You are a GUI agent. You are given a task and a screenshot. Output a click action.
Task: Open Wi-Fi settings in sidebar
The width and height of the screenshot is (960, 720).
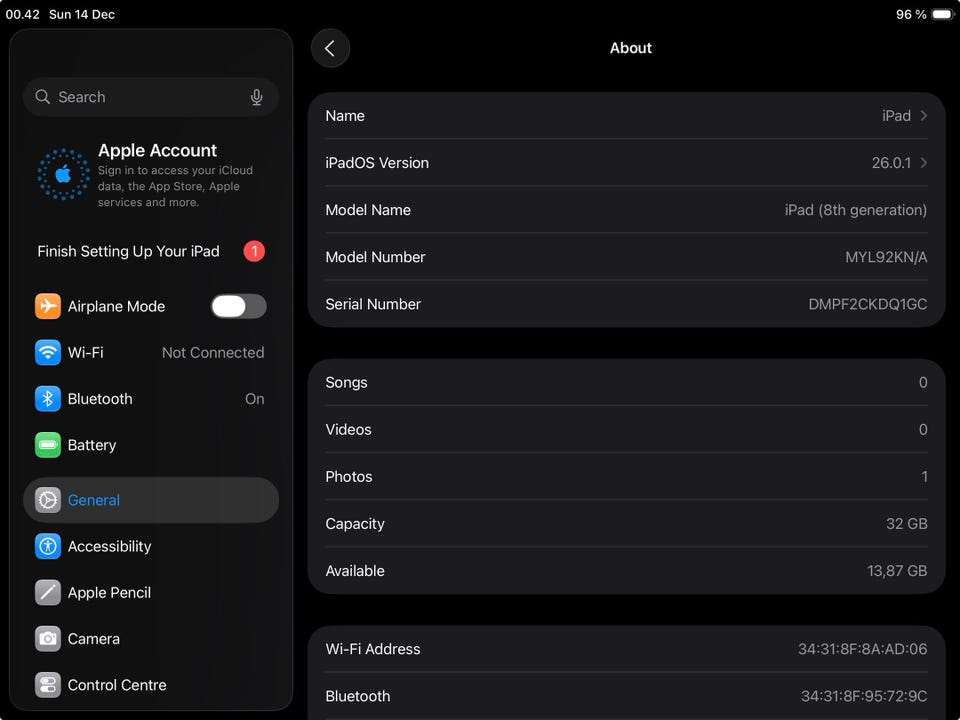[151, 353]
